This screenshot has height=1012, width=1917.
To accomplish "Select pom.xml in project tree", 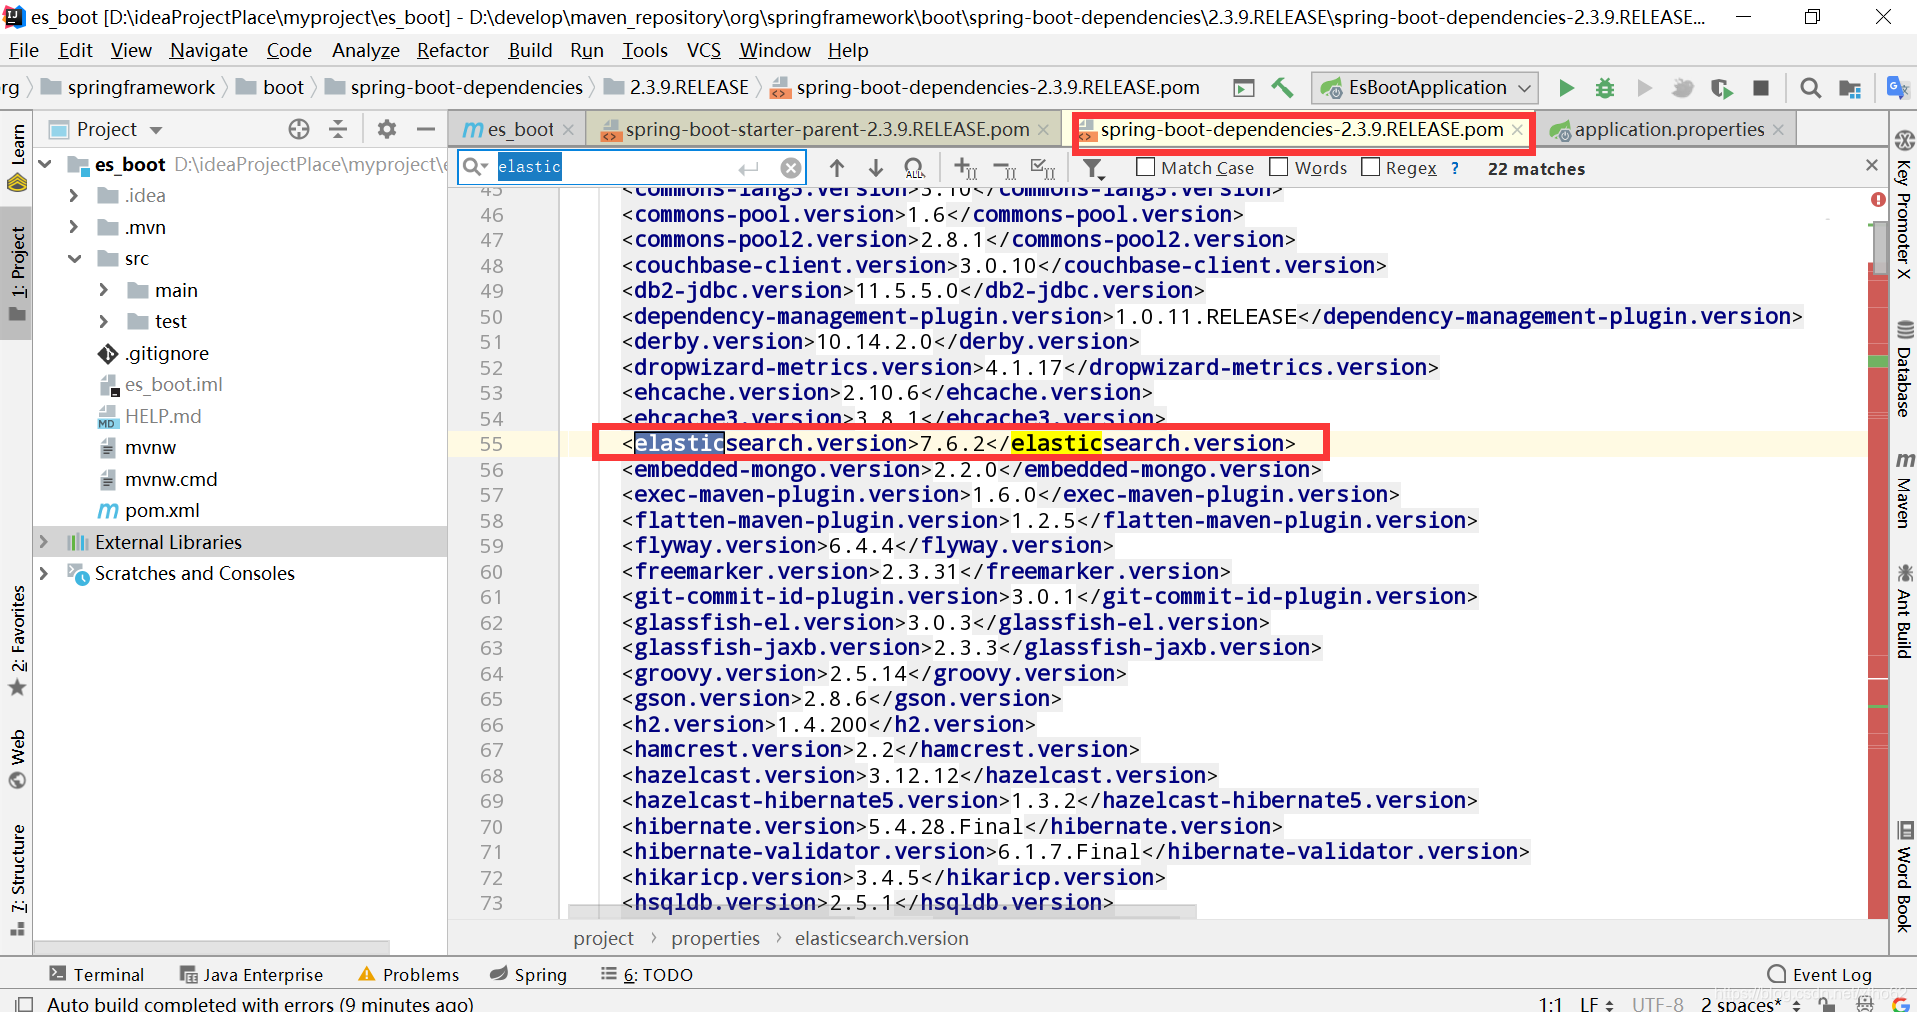I will click(x=161, y=510).
